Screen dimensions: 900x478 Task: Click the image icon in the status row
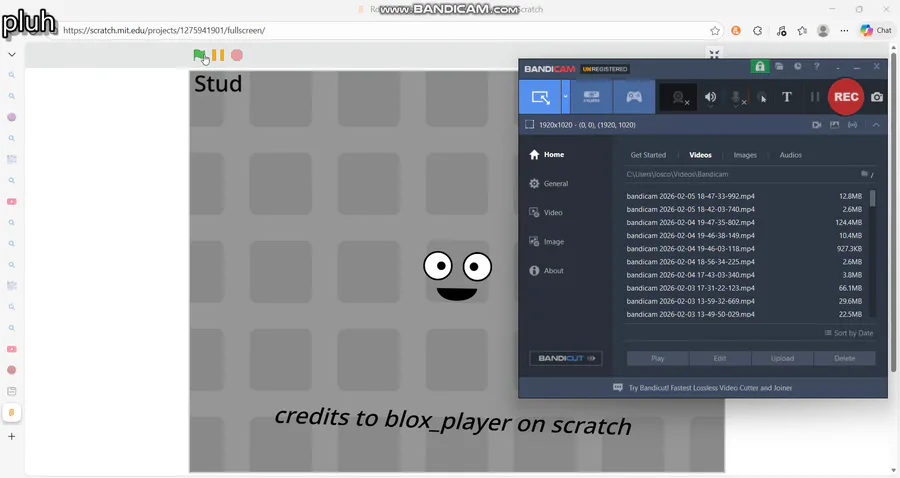pyautogui.click(x=835, y=125)
